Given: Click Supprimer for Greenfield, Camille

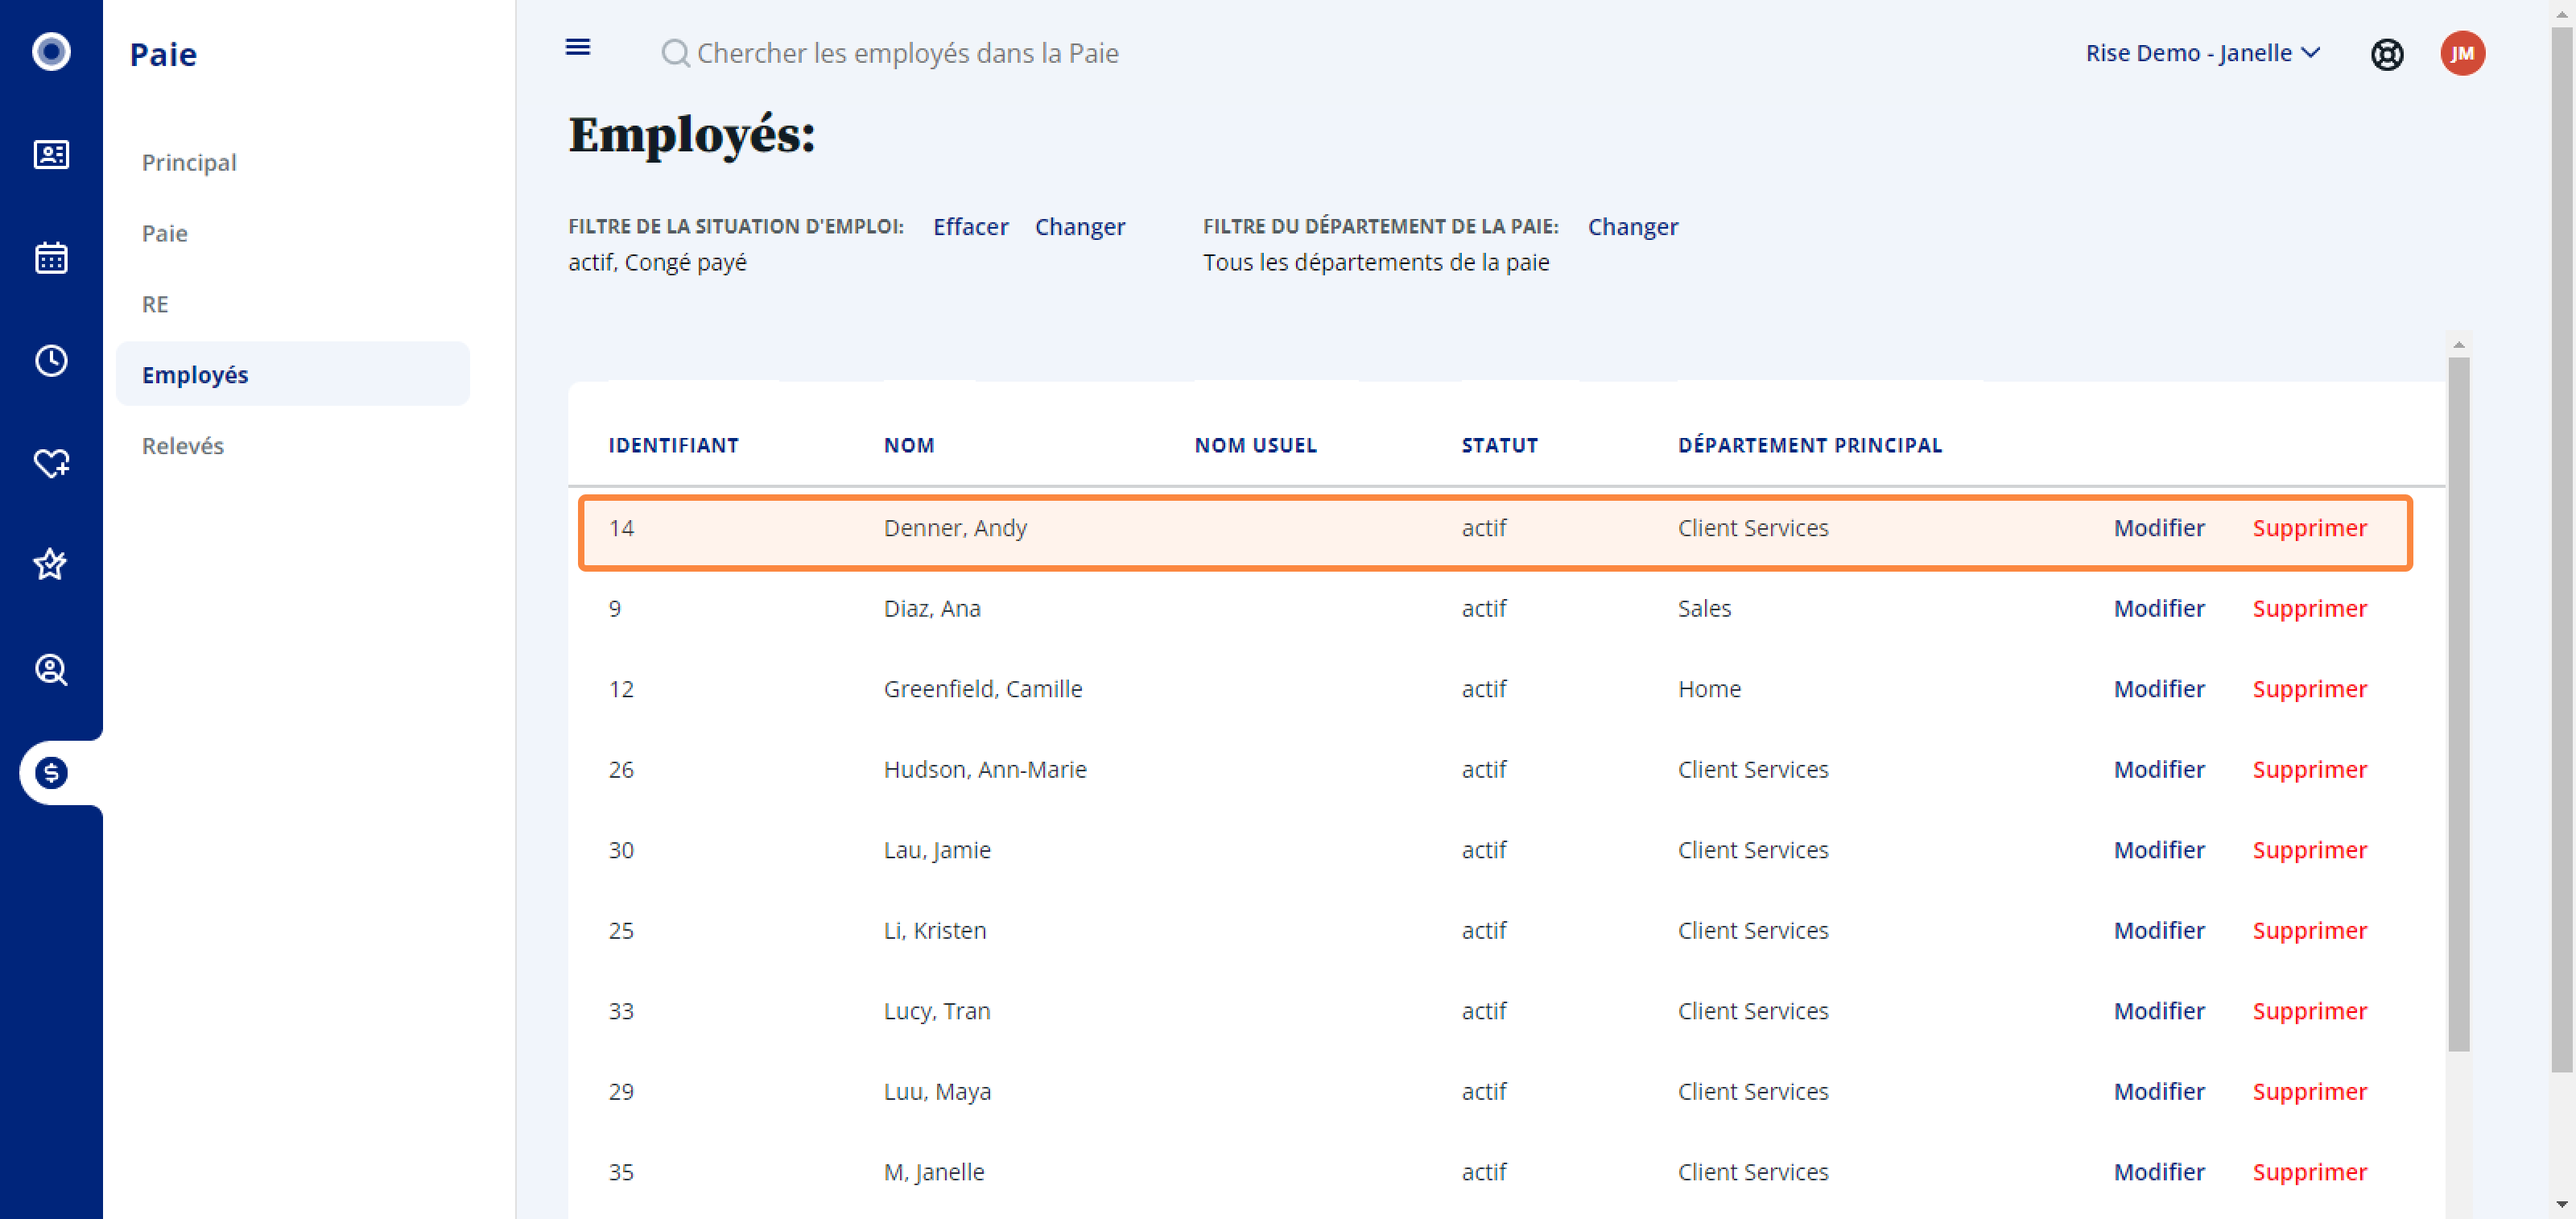Looking at the screenshot, I should tap(2309, 689).
